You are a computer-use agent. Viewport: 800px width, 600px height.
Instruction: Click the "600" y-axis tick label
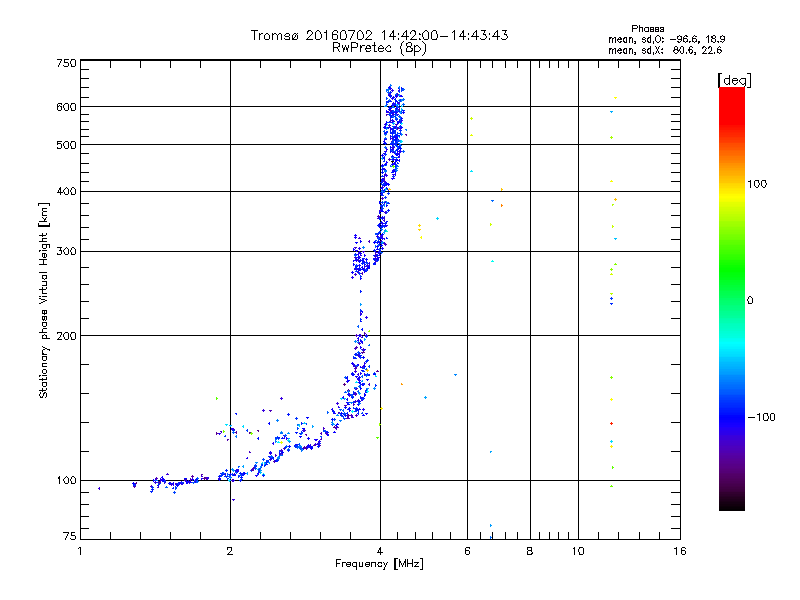click(66, 107)
